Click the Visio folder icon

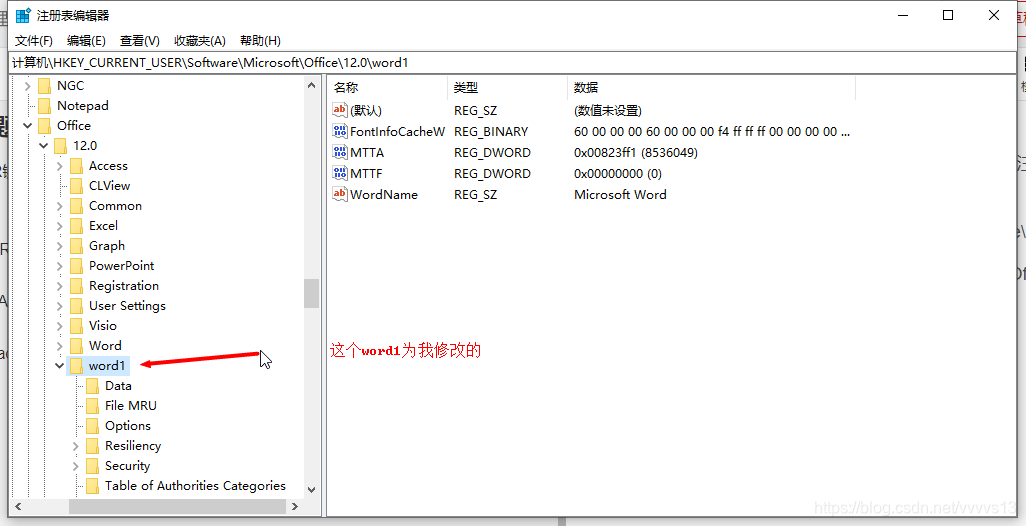point(77,326)
